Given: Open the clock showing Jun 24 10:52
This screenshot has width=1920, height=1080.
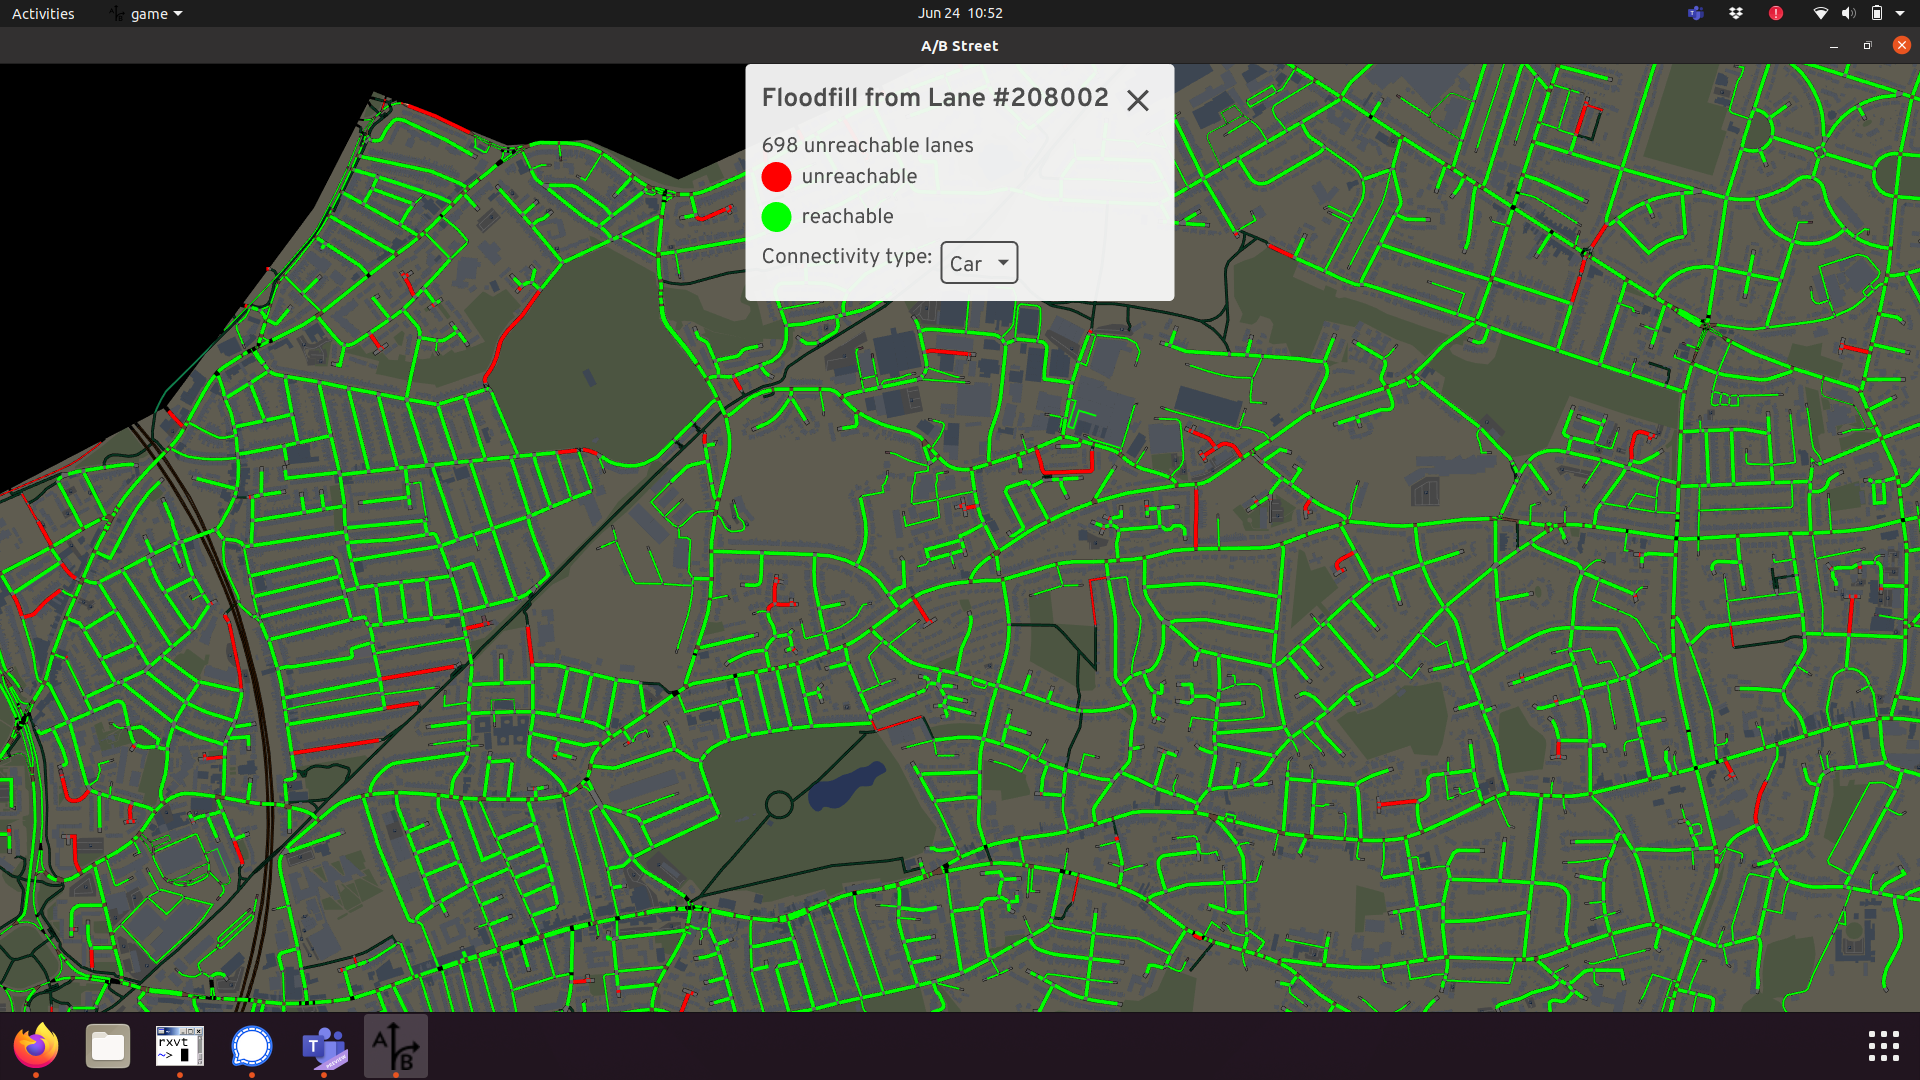Looking at the screenshot, I should pos(960,13).
